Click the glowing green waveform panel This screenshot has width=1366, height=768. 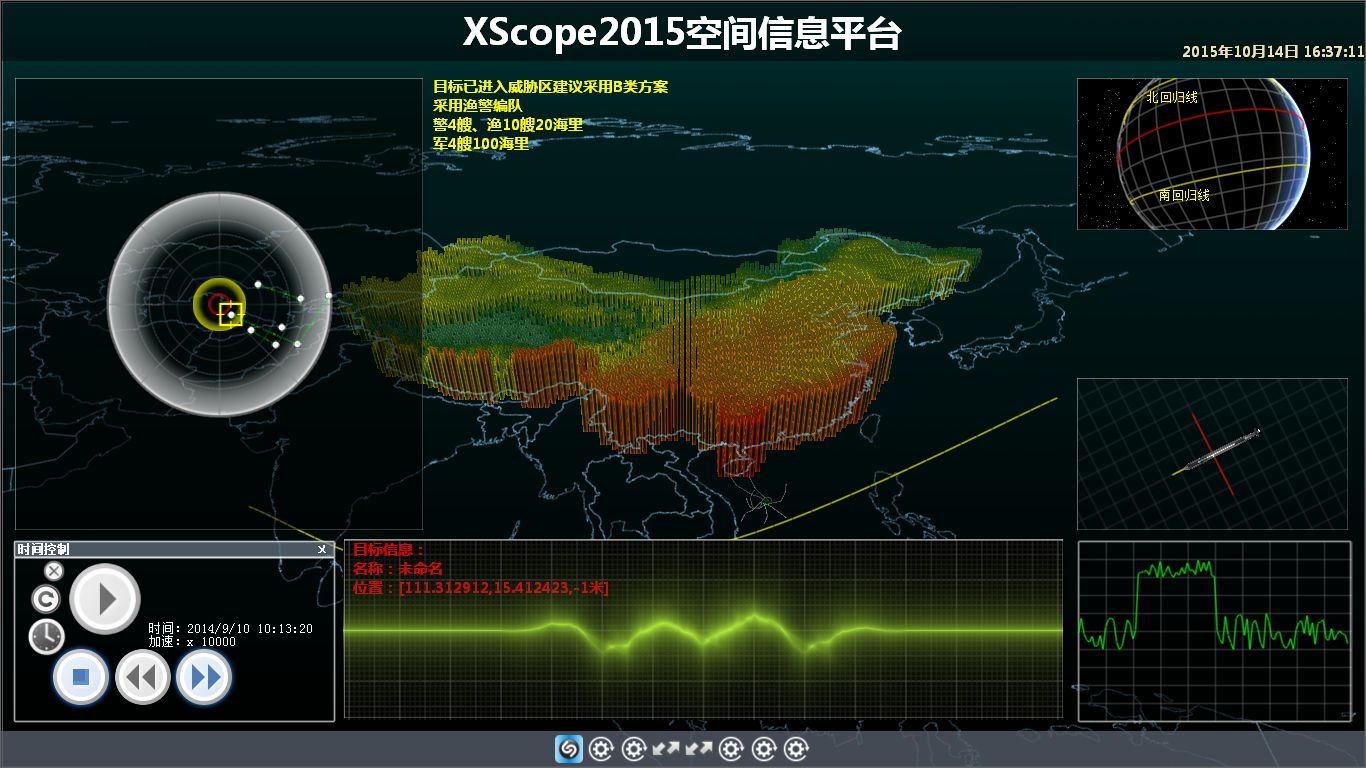(703, 629)
